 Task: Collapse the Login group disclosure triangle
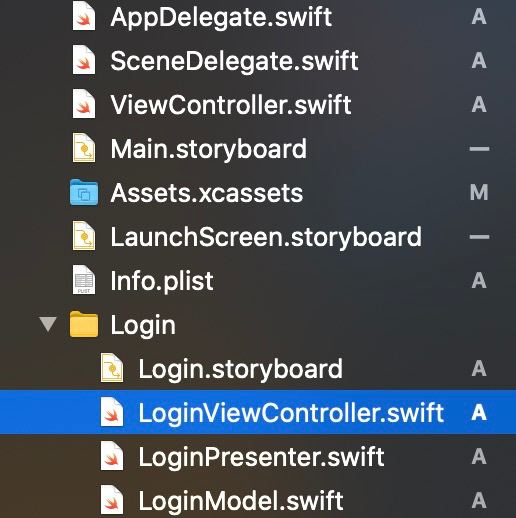pos(48,325)
